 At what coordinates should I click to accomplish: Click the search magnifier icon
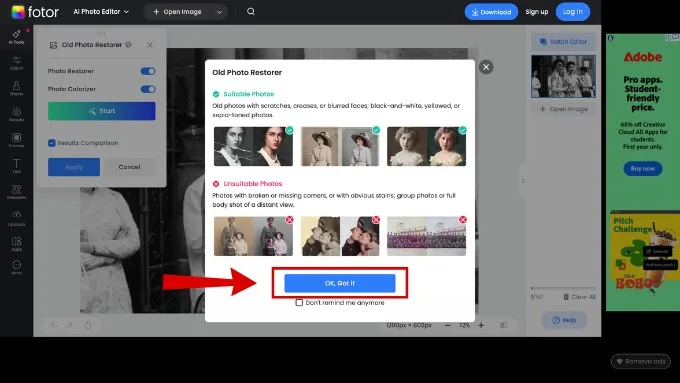(251, 12)
